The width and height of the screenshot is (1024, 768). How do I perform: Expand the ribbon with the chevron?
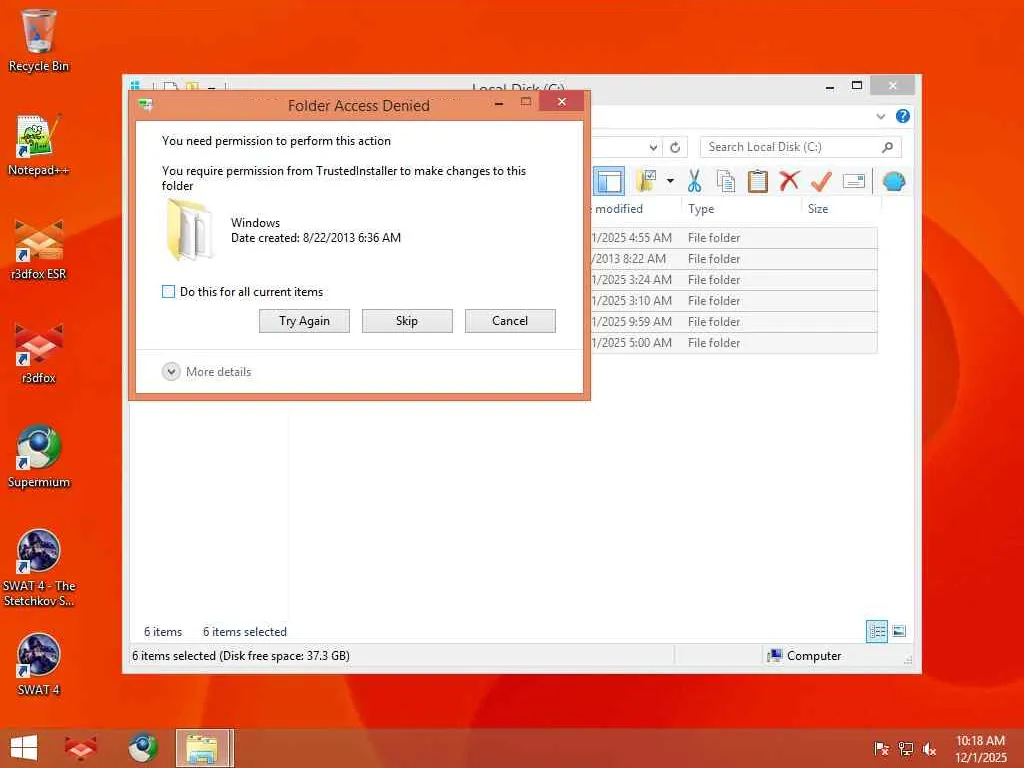pos(880,116)
